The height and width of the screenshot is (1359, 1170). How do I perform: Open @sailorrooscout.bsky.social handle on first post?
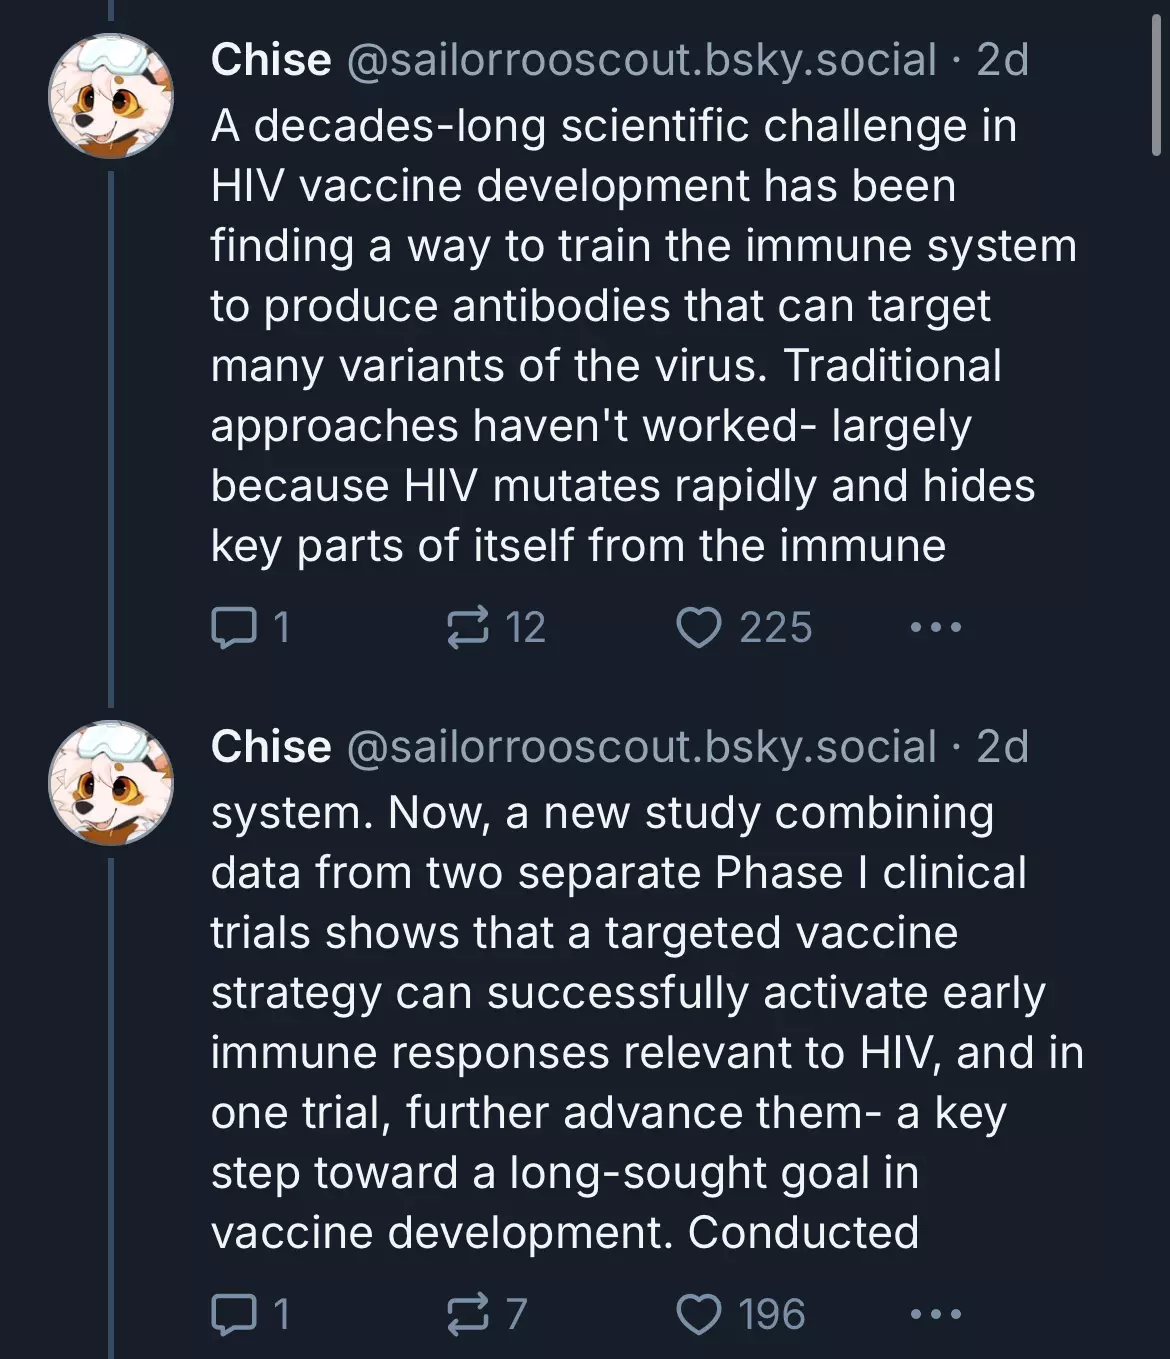point(641,61)
